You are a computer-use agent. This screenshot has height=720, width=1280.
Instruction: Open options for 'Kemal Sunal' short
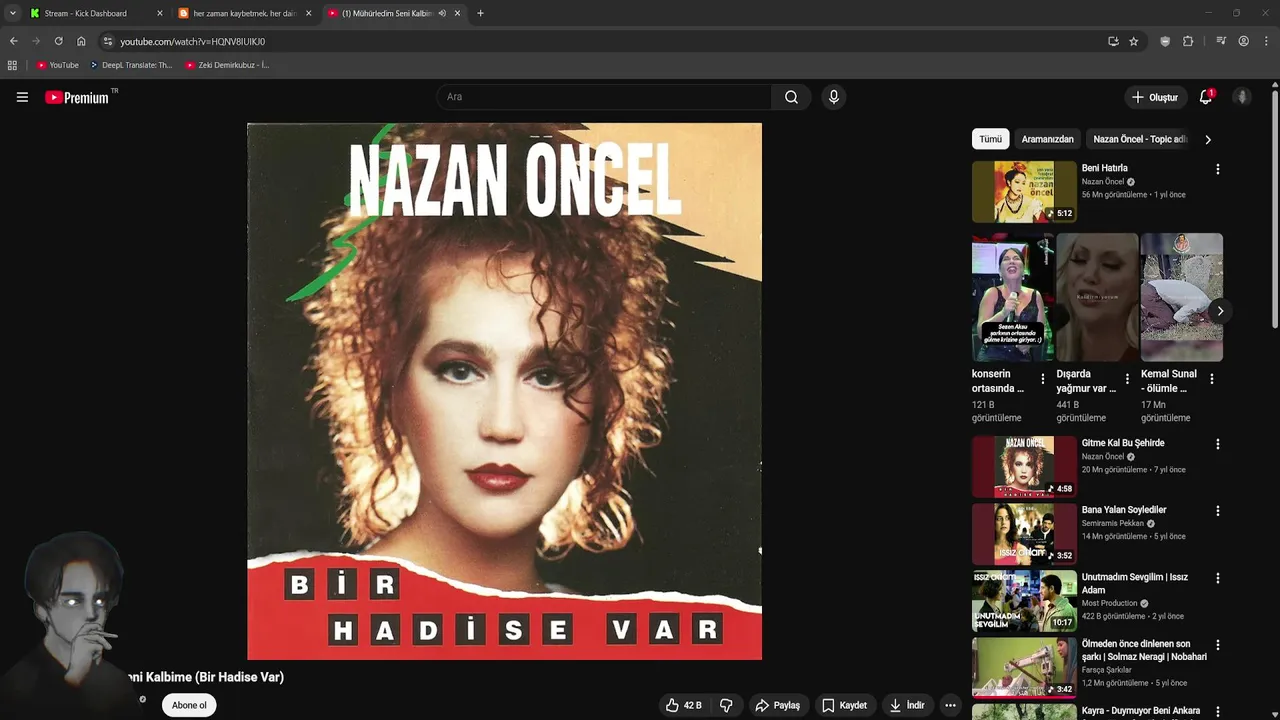(x=1212, y=379)
